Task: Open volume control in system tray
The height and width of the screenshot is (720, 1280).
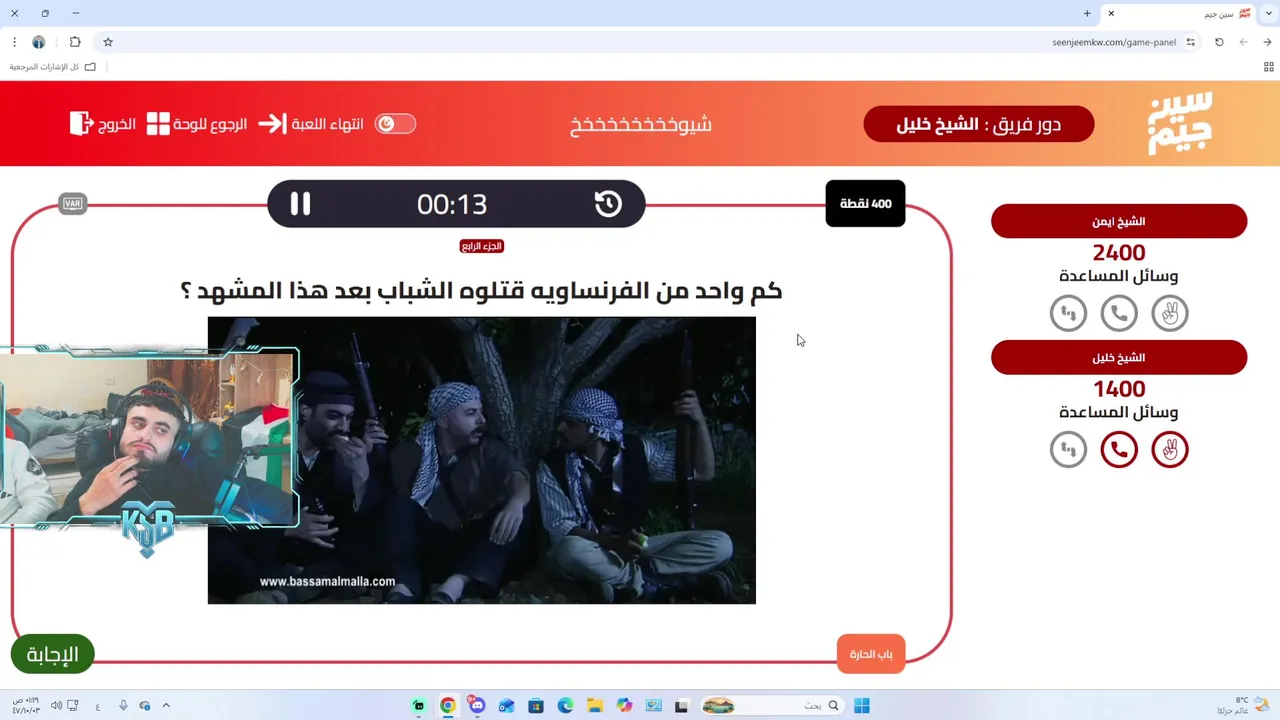Action: click(57, 706)
